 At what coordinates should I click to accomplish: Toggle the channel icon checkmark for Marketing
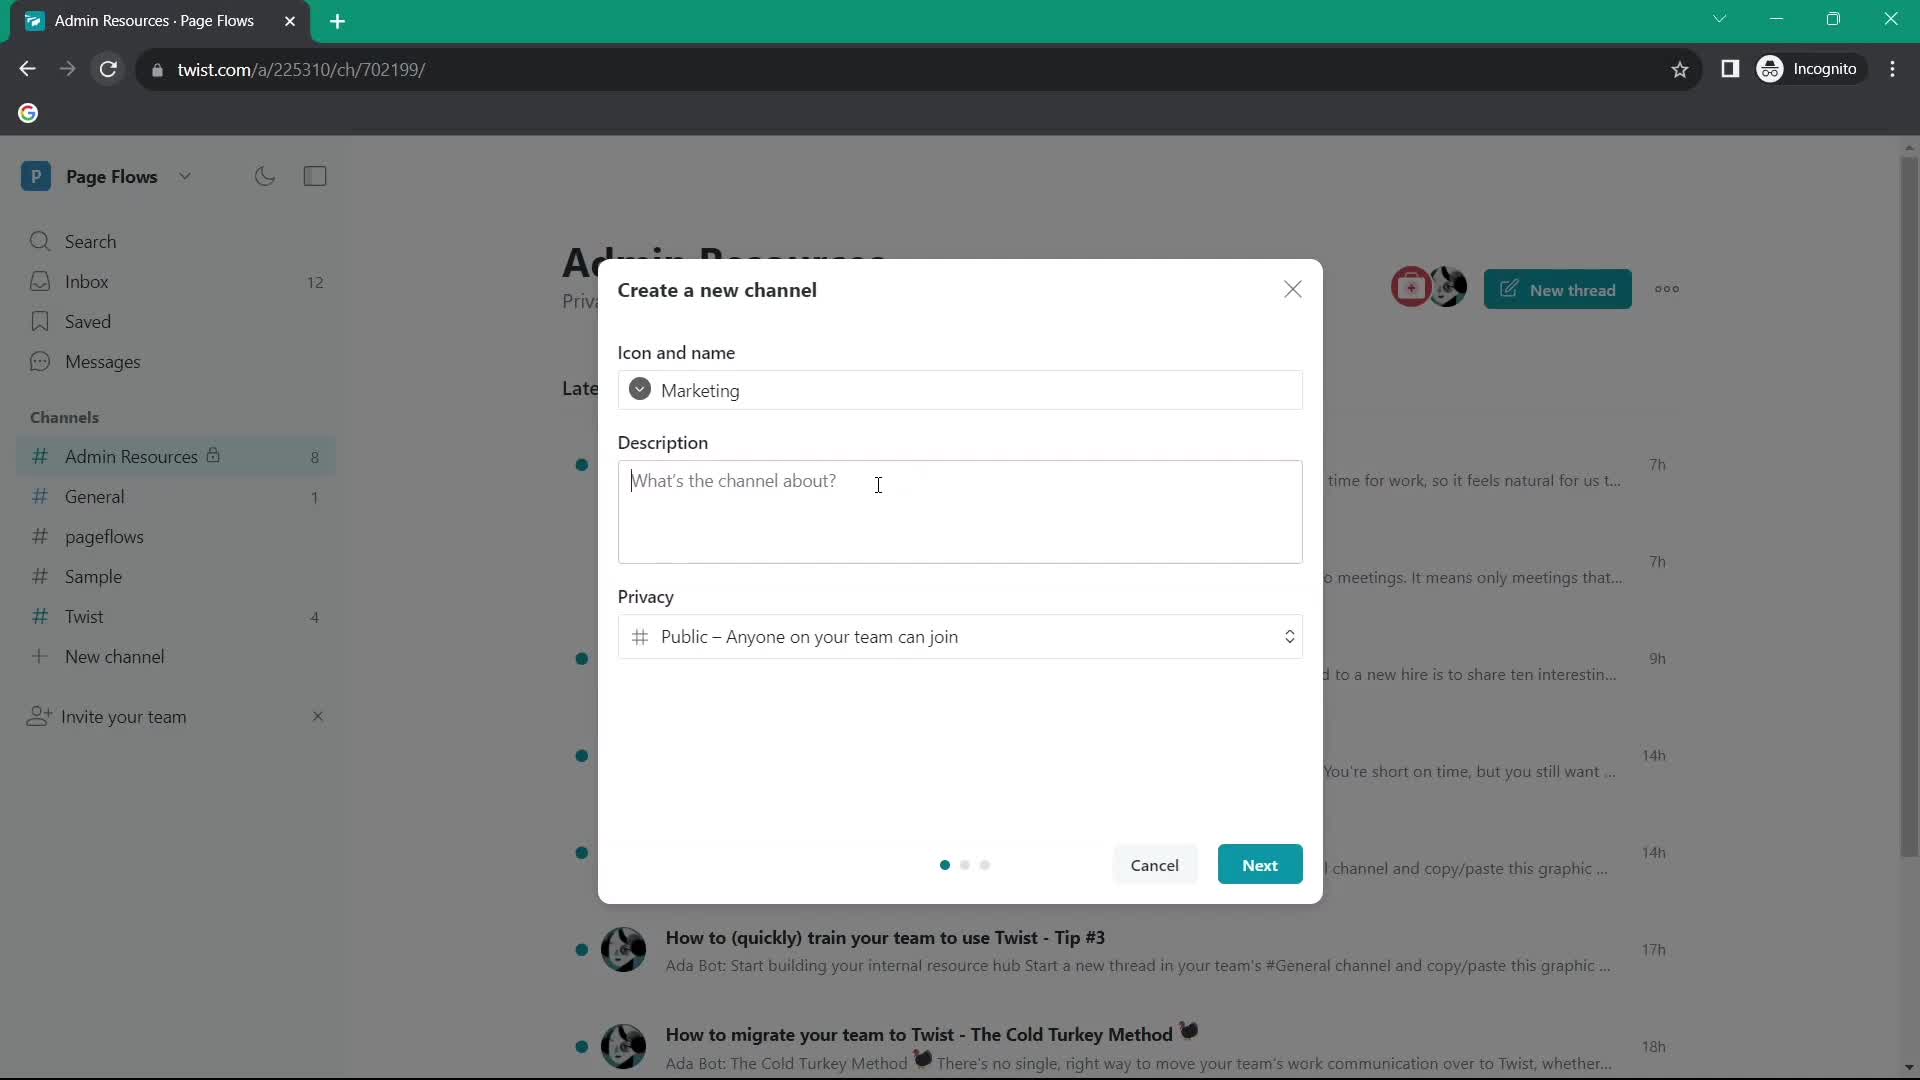coord(638,389)
